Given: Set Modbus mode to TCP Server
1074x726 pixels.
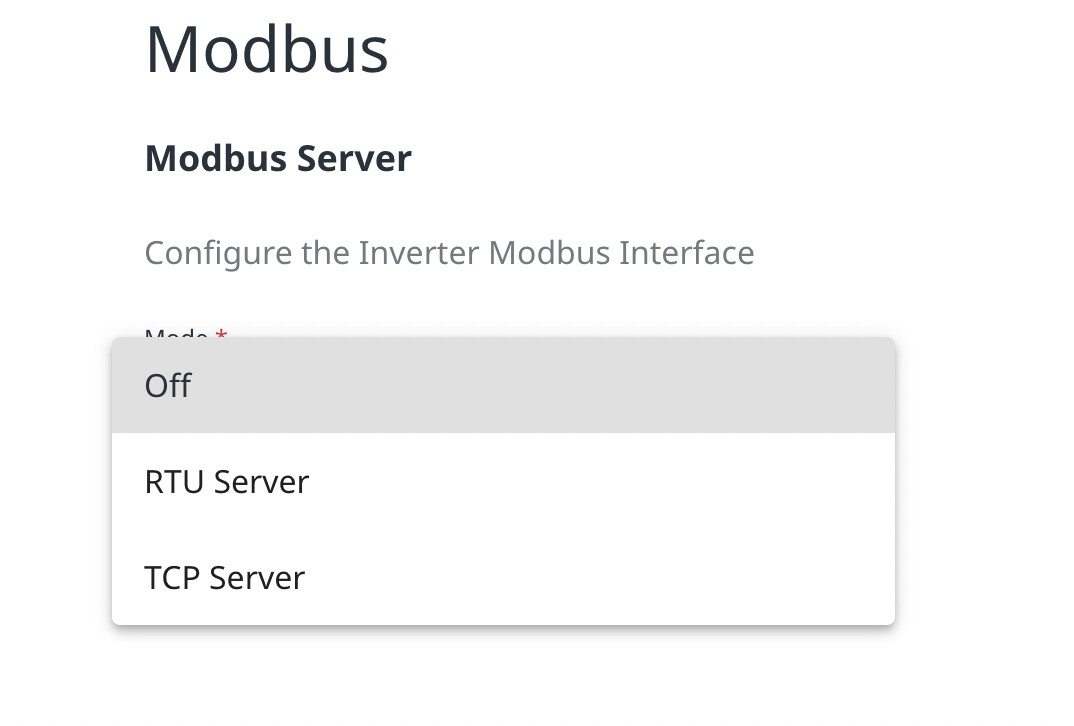Looking at the screenshot, I should [x=503, y=577].
